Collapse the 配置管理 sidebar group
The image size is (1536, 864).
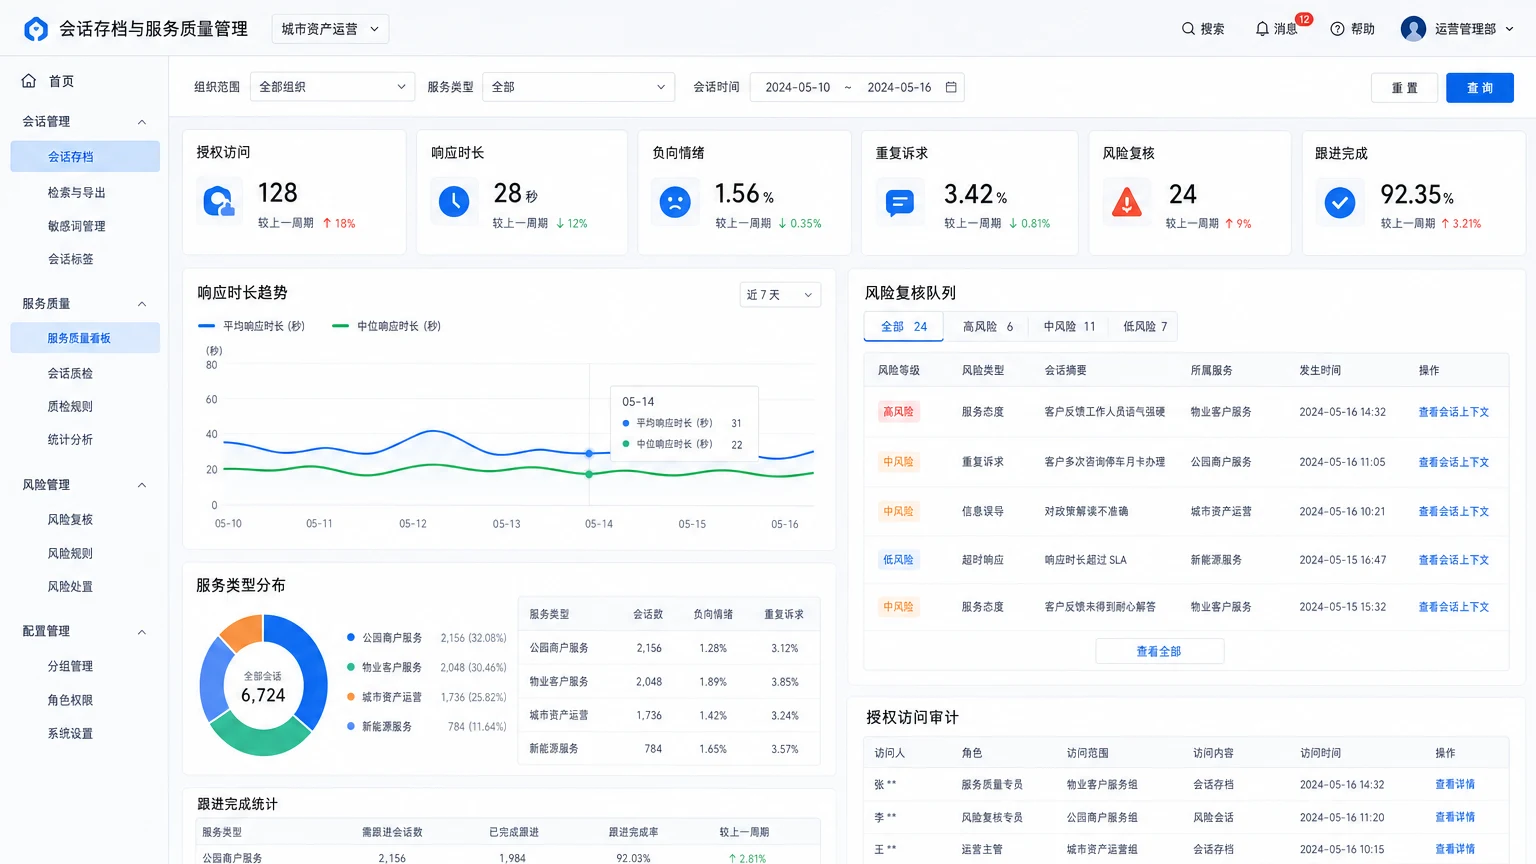pos(142,632)
